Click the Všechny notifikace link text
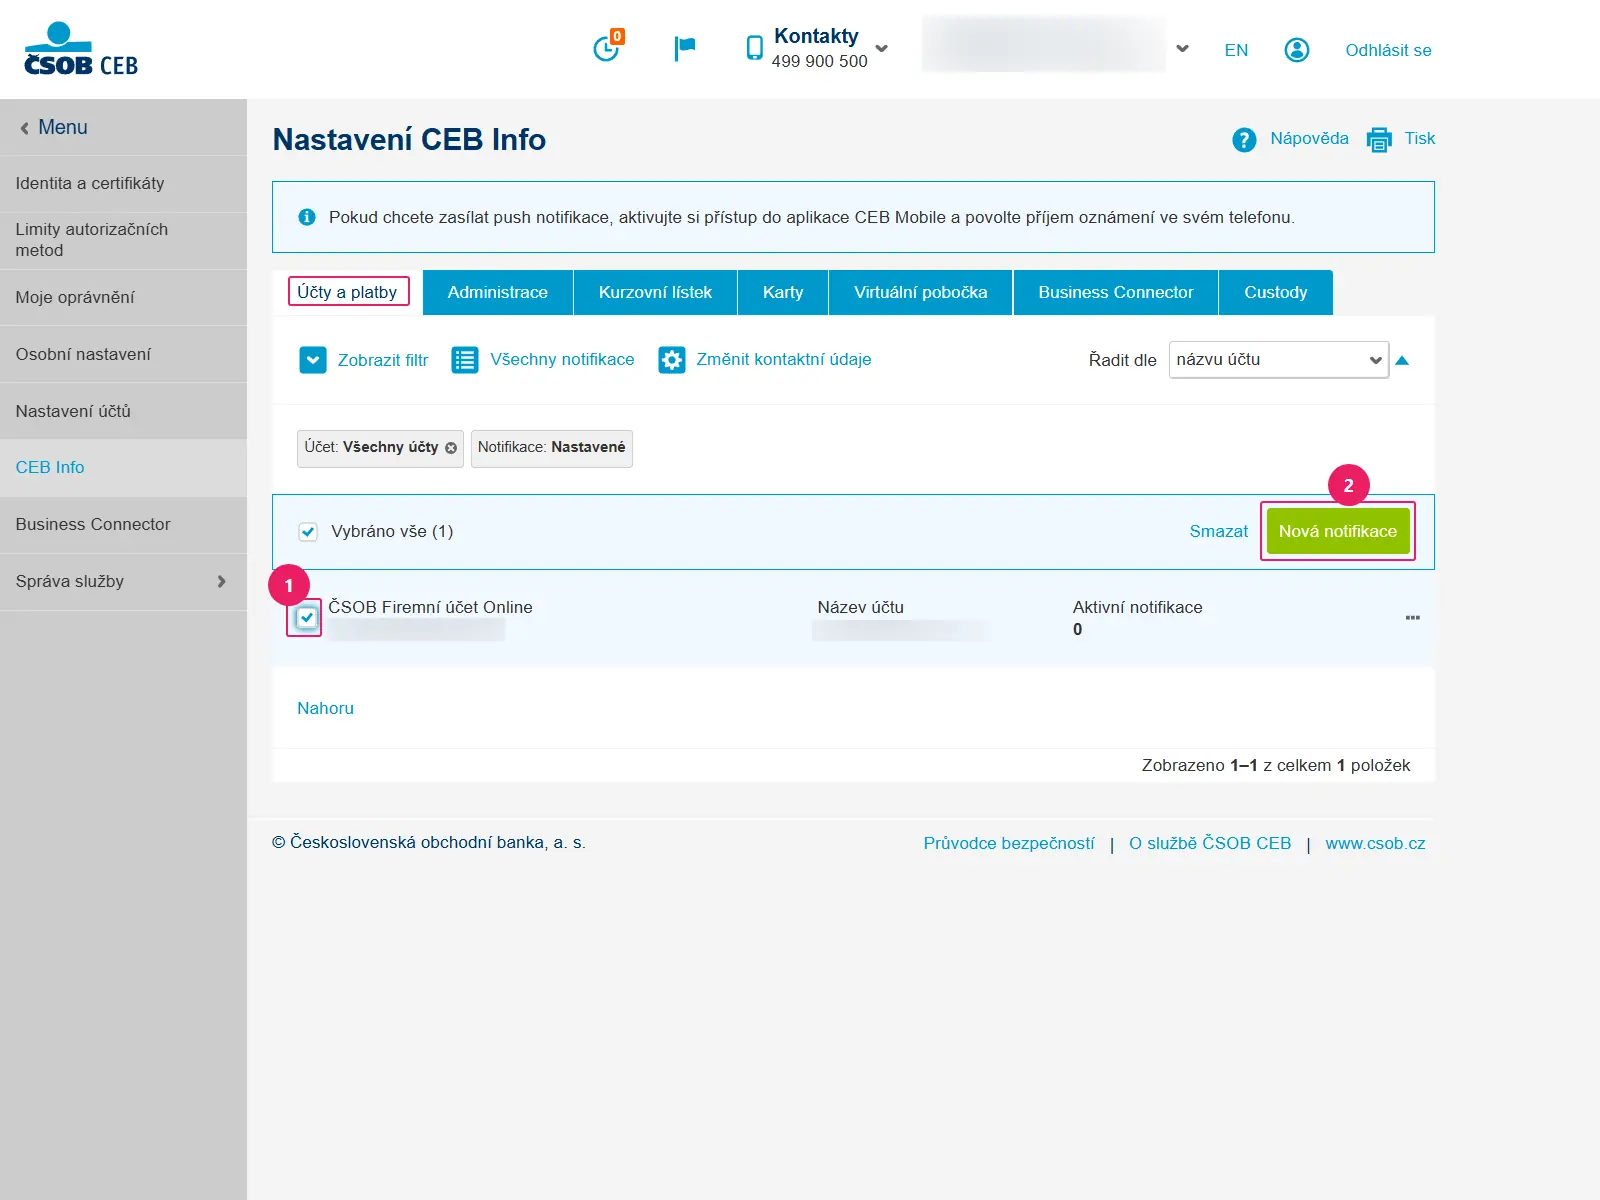The height and width of the screenshot is (1200, 1600). pyautogui.click(x=562, y=360)
